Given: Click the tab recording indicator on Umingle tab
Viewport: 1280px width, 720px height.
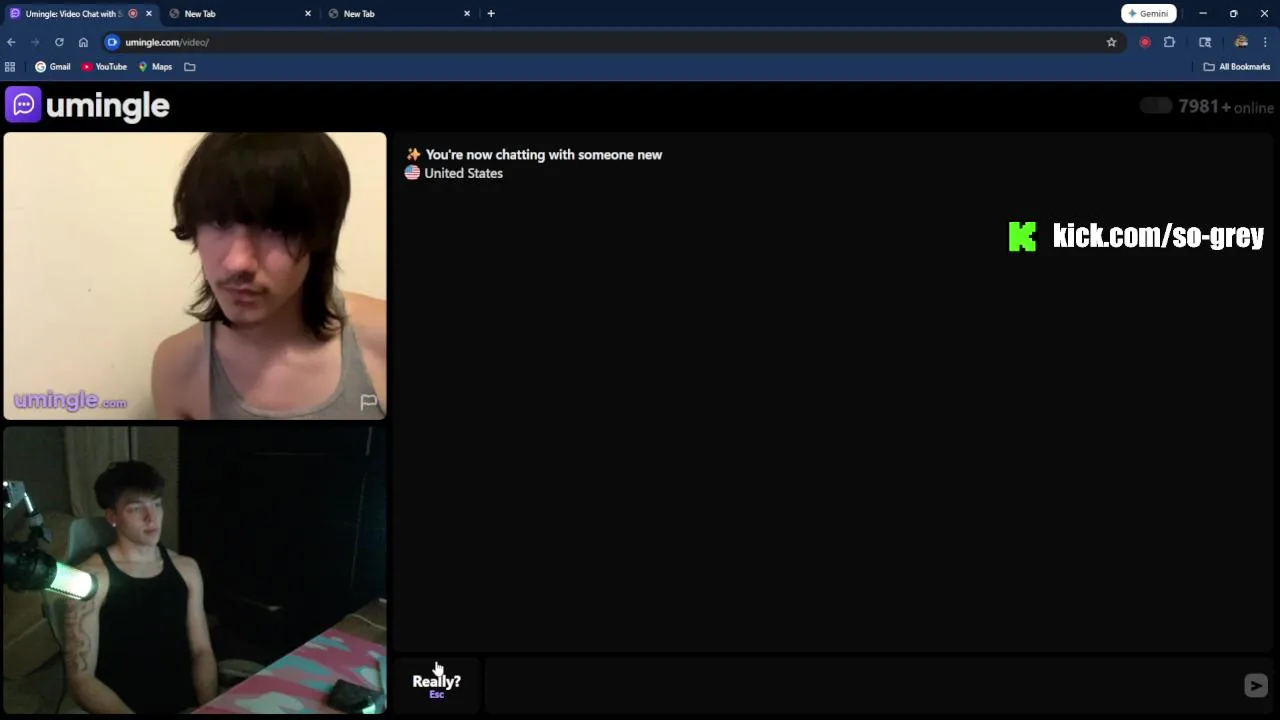Looking at the screenshot, I should tap(133, 14).
